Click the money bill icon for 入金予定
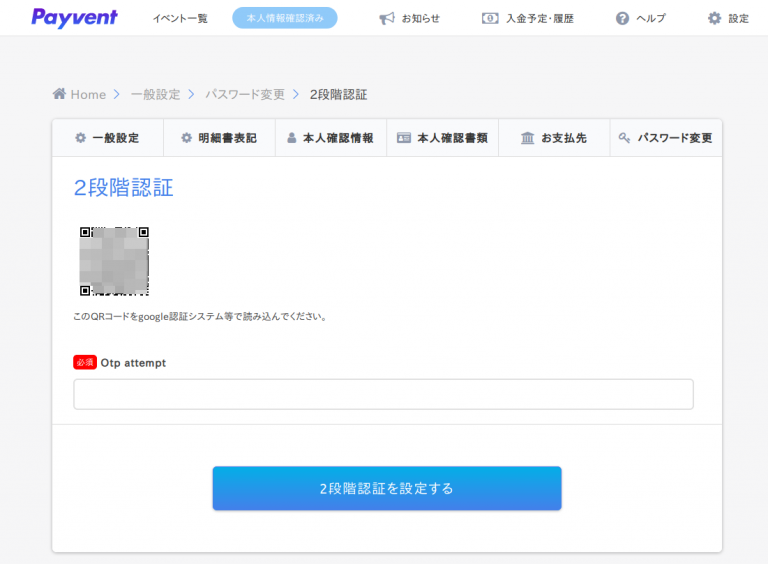 click(x=490, y=19)
